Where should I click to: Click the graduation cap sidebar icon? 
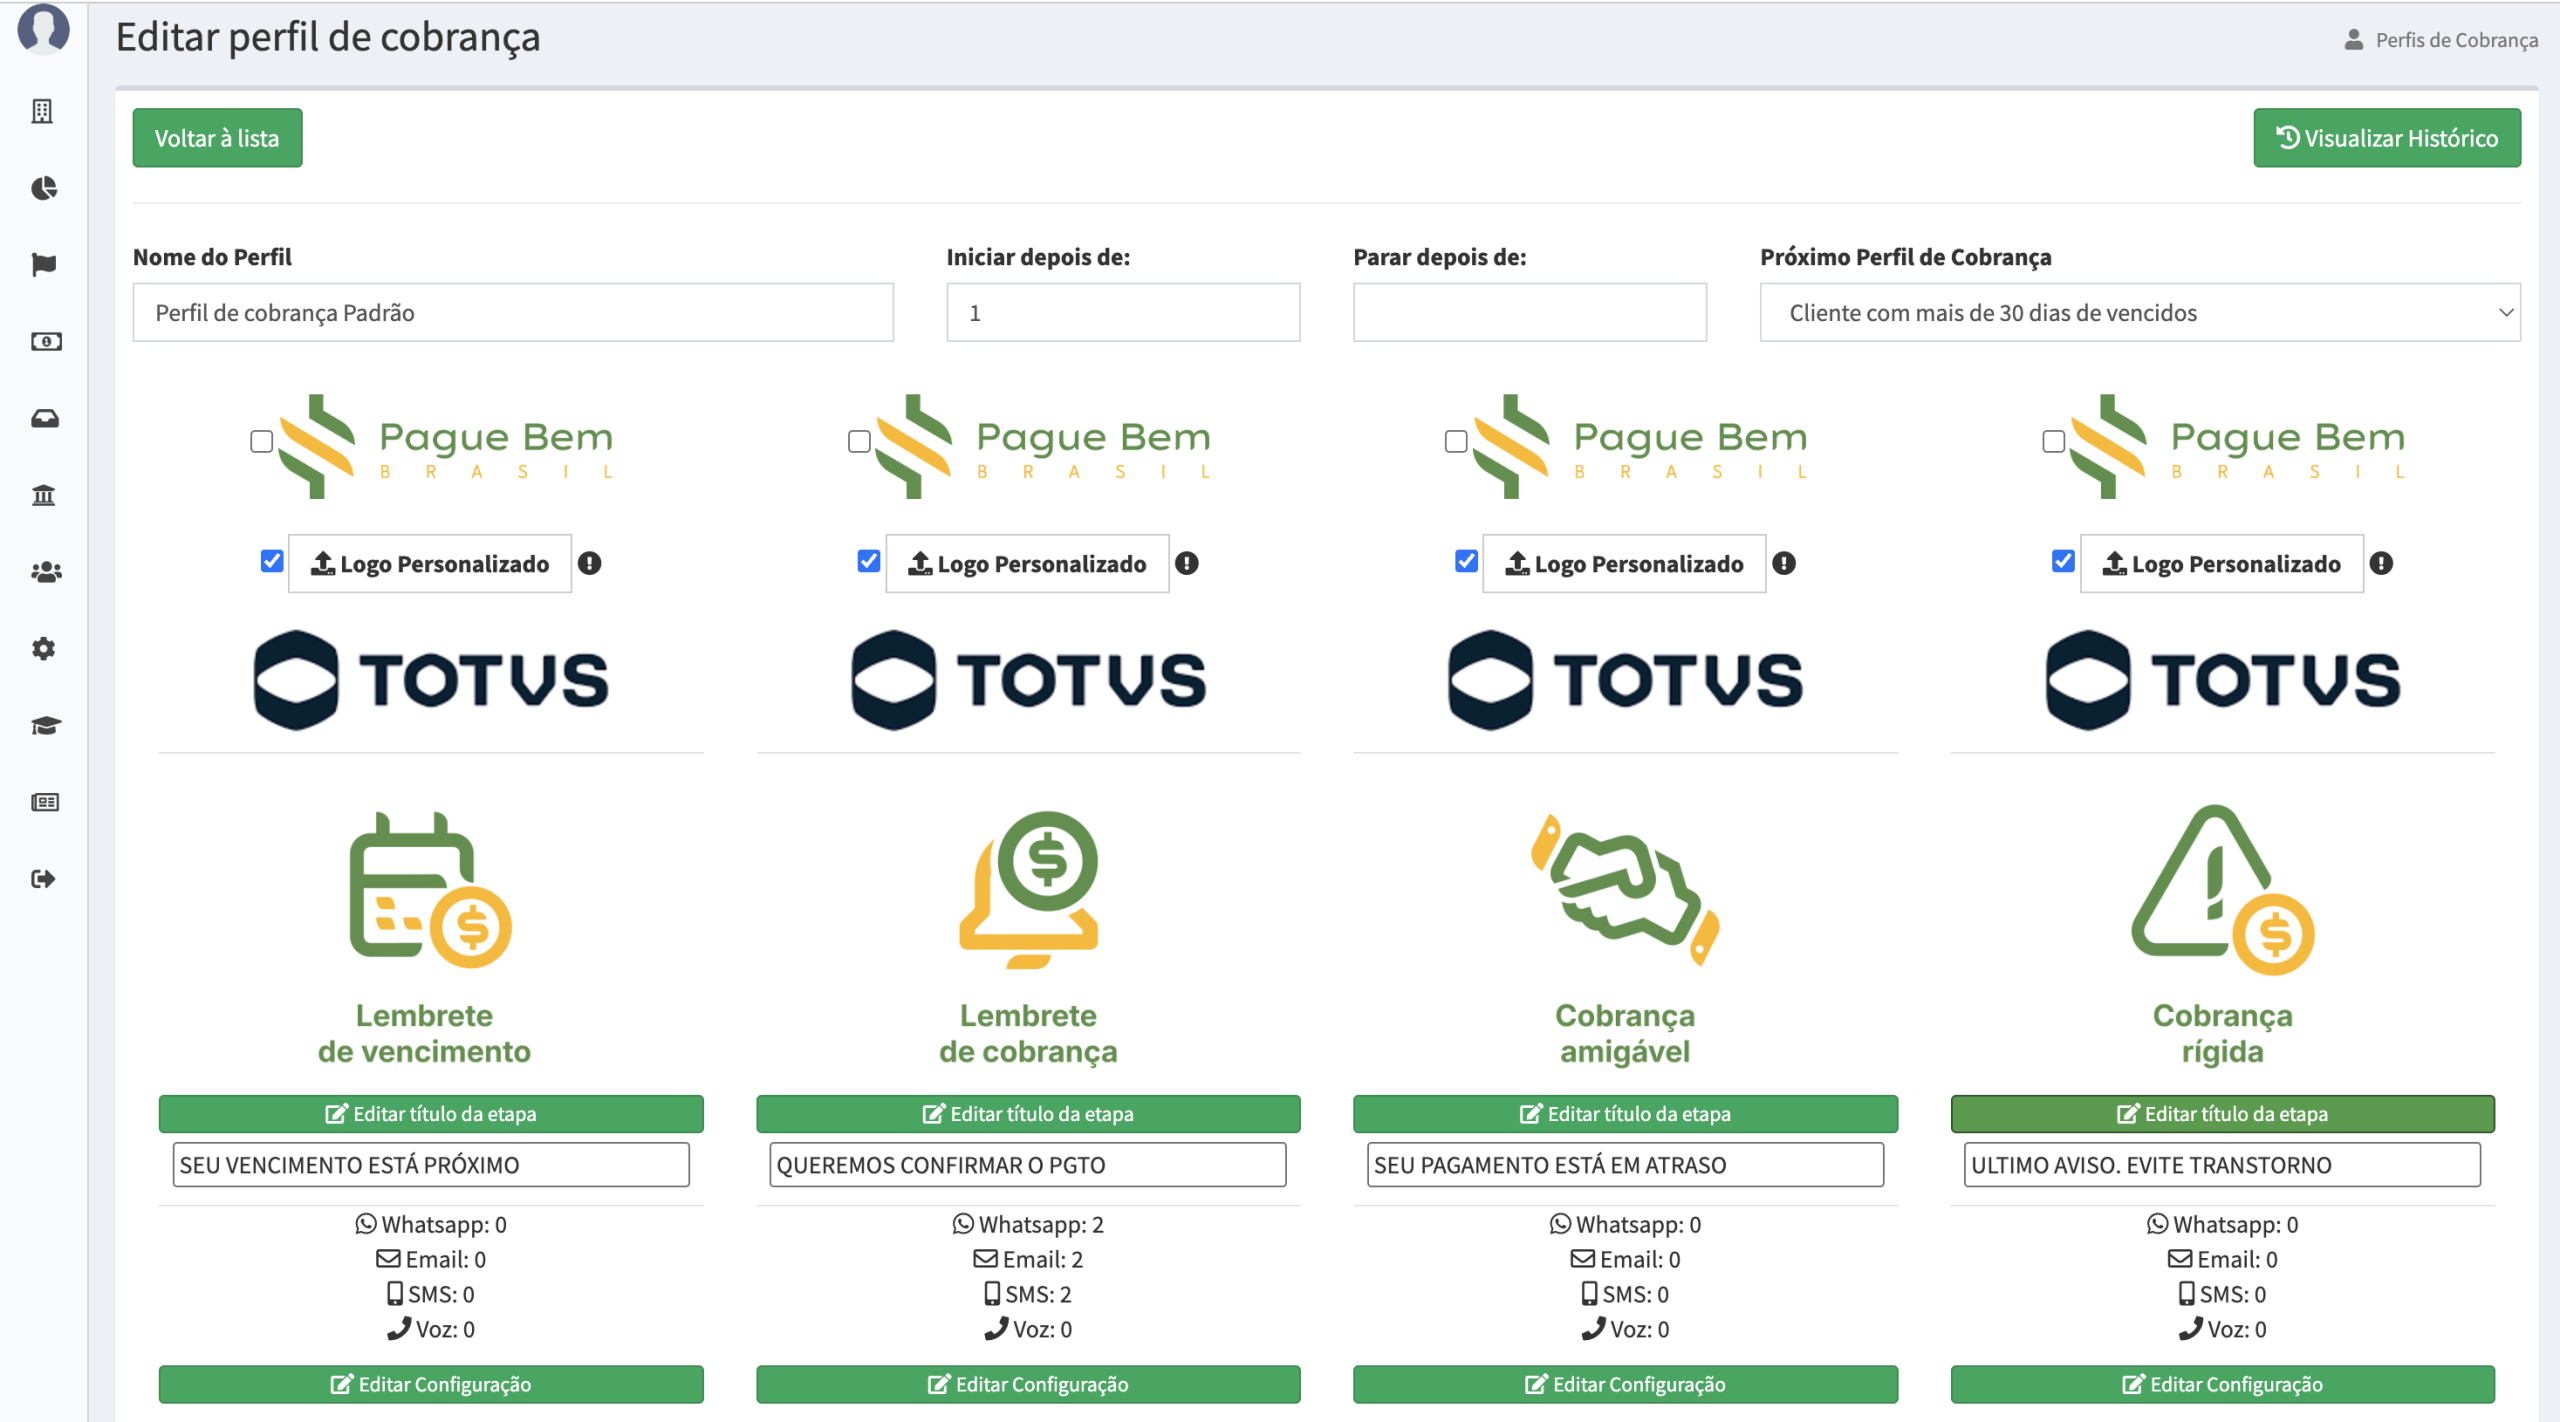44,725
